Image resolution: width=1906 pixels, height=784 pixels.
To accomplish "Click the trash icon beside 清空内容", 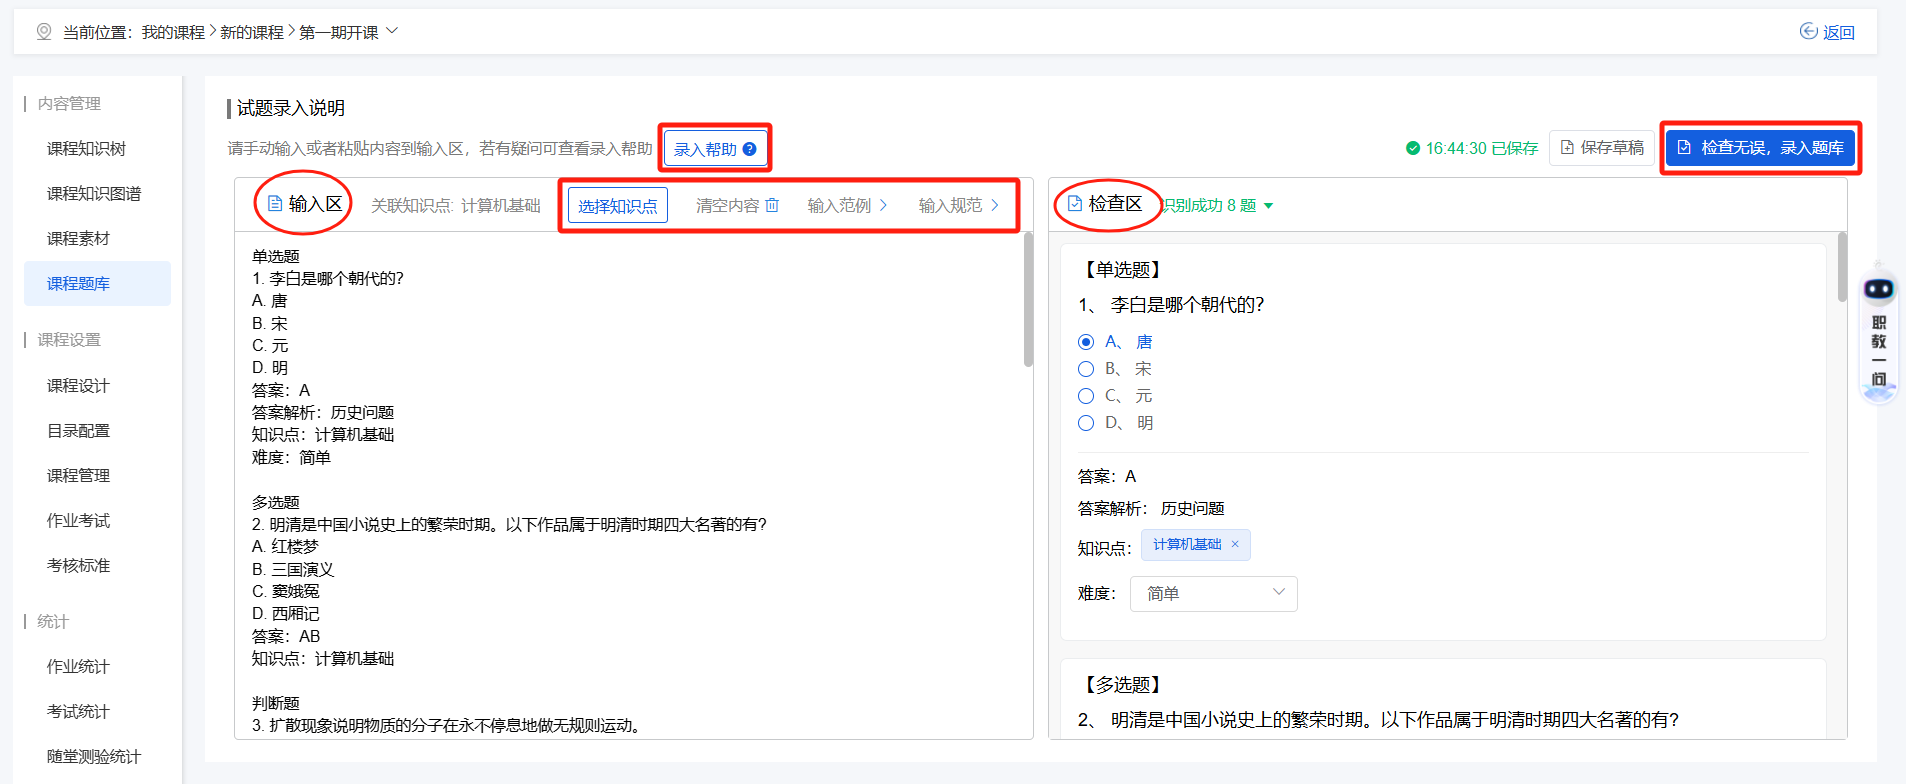I will click(772, 205).
